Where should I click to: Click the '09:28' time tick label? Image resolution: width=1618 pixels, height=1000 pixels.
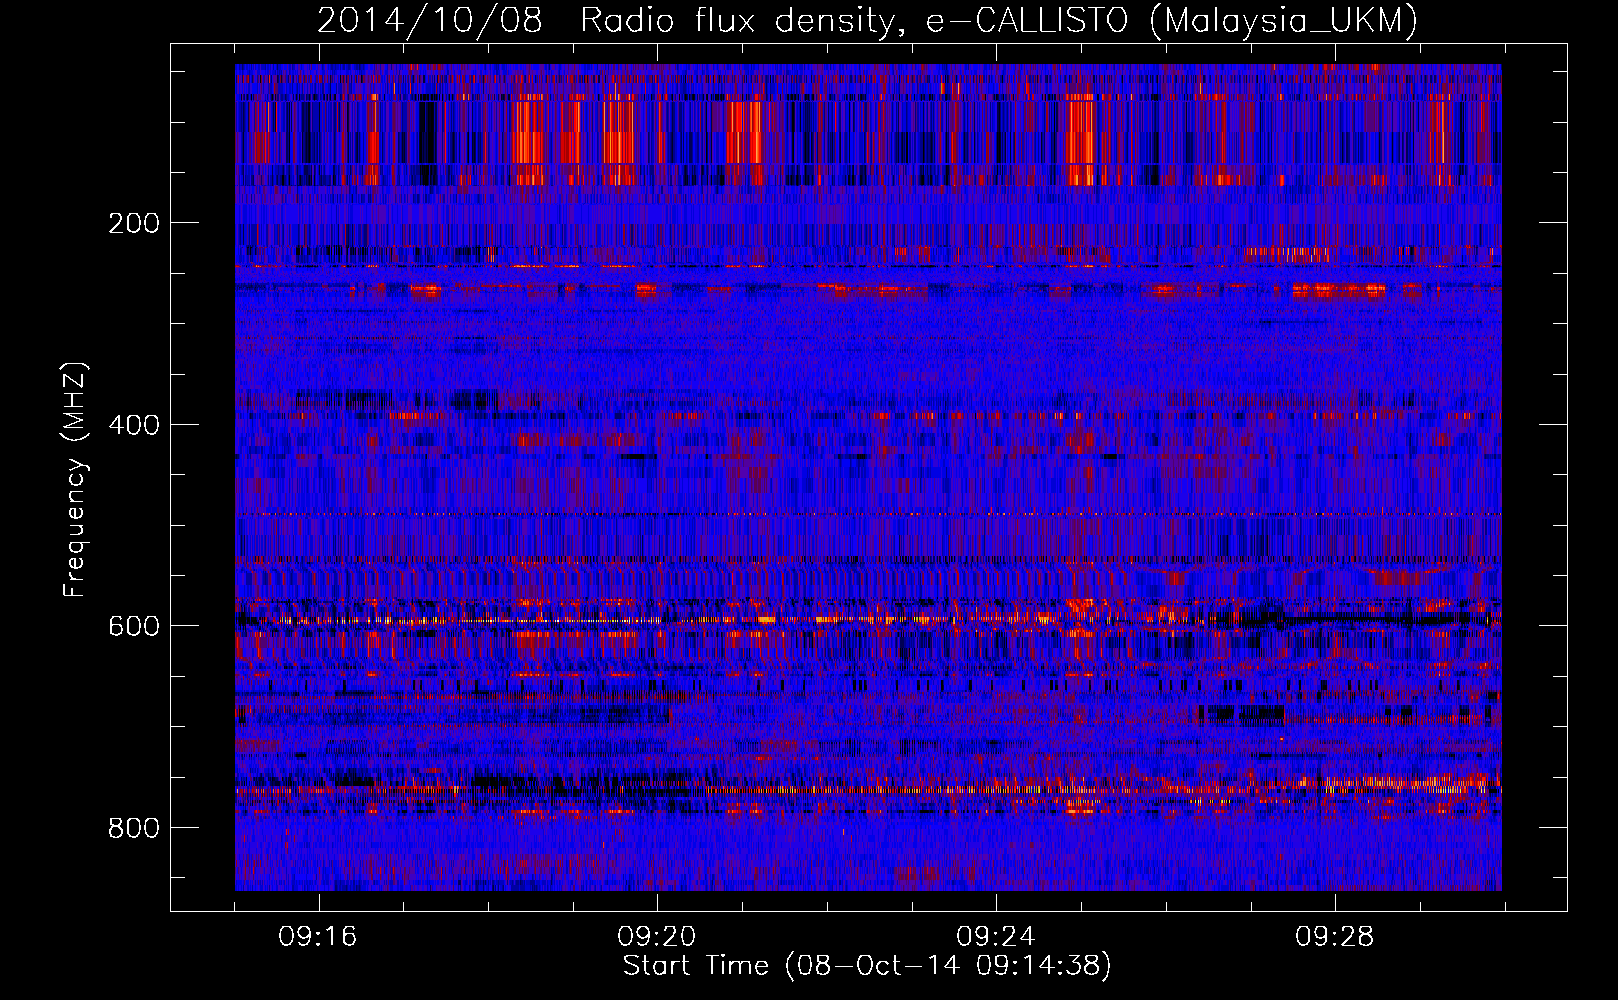click(x=1335, y=937)
